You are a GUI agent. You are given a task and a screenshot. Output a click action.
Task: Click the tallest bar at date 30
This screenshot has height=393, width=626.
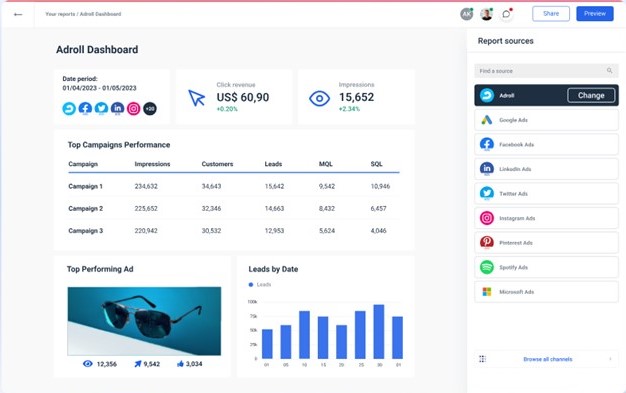click(x=378, y=331)
